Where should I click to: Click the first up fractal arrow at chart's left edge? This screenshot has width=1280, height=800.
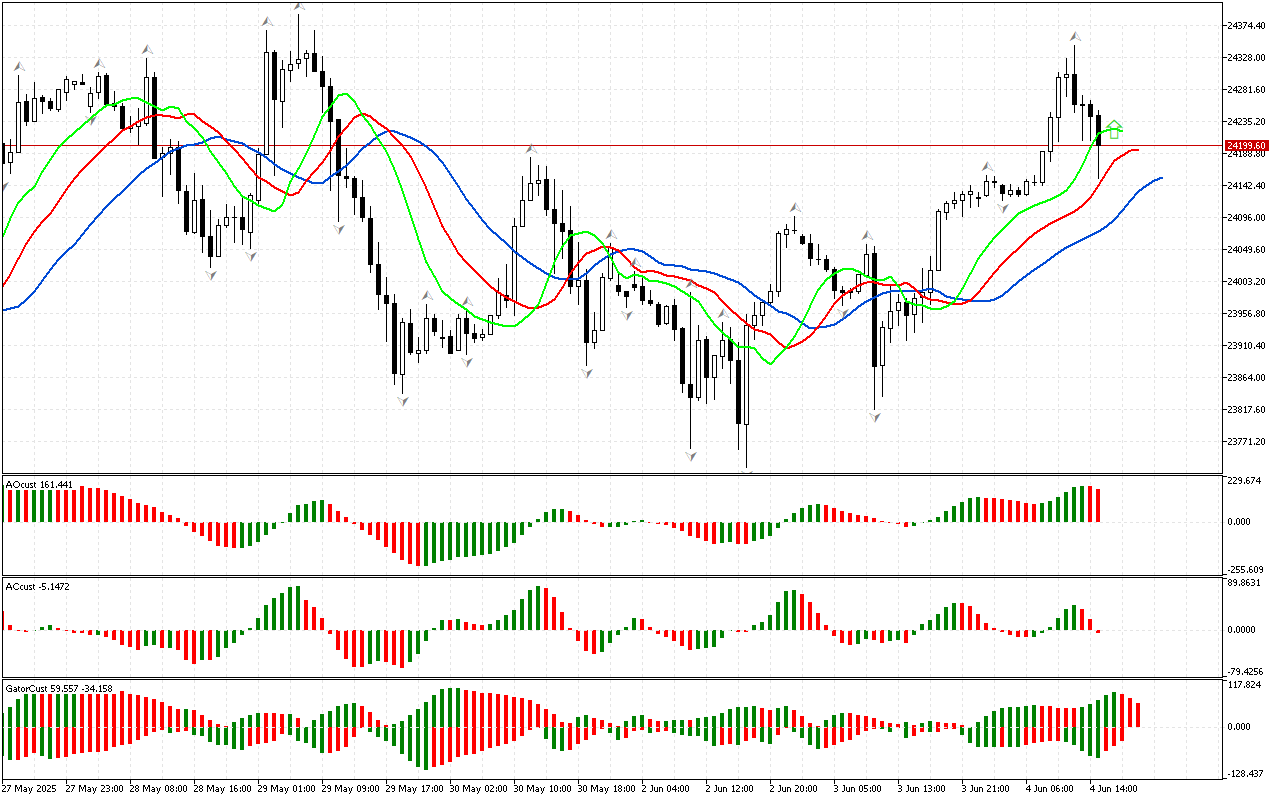(18, 66)
